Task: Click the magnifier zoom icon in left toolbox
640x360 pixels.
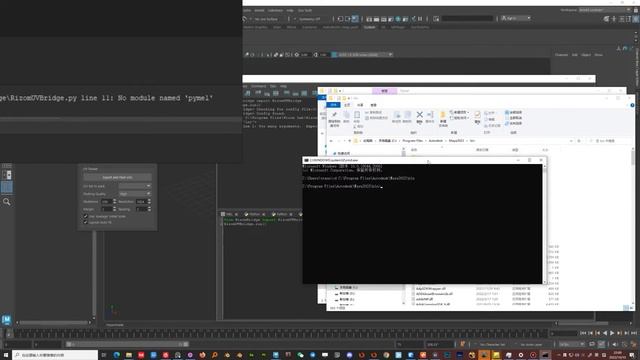Action: click(7, 202)
